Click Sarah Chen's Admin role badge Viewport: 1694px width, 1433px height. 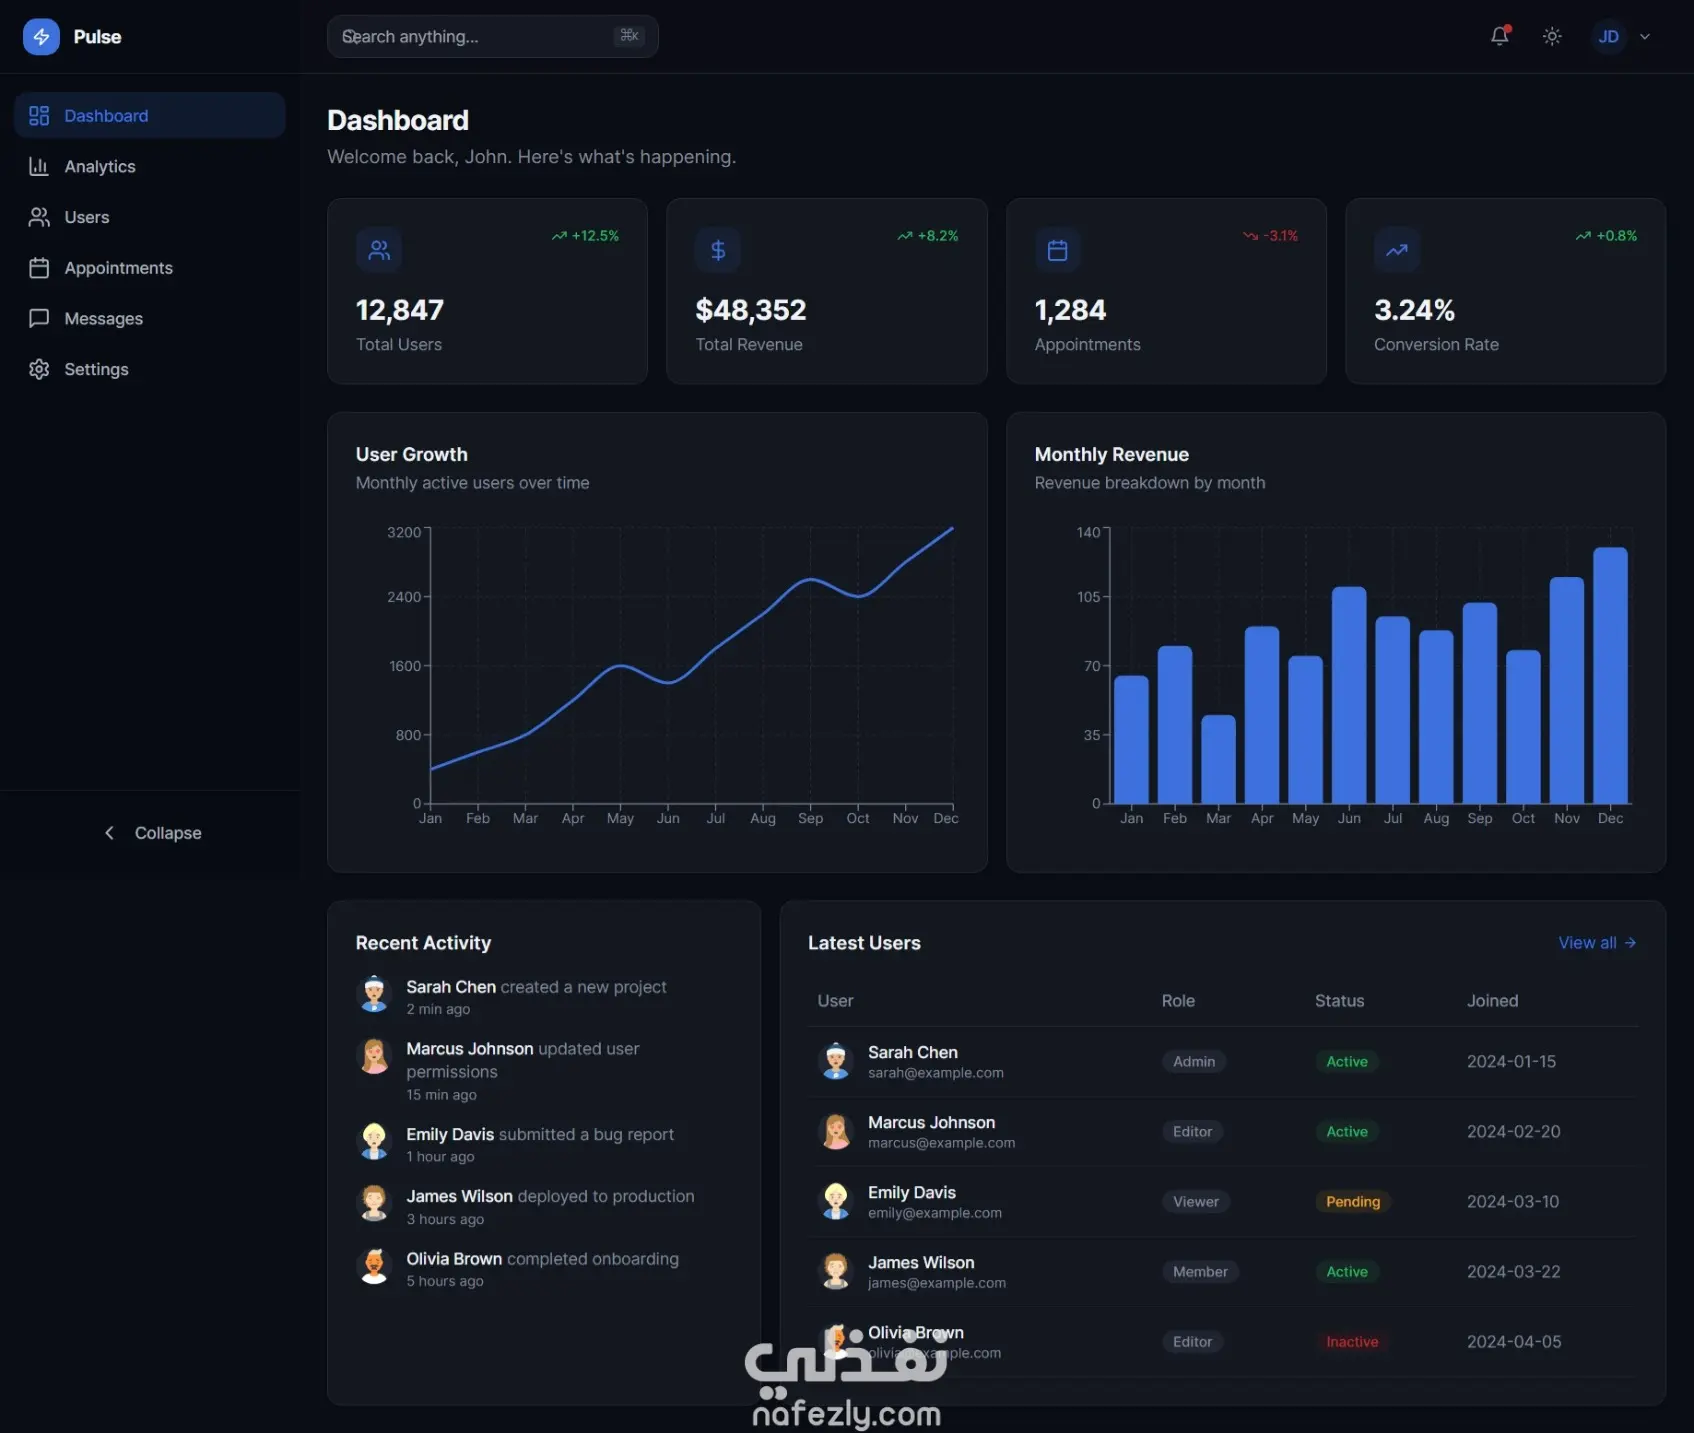click(x=1194, y=1062)
